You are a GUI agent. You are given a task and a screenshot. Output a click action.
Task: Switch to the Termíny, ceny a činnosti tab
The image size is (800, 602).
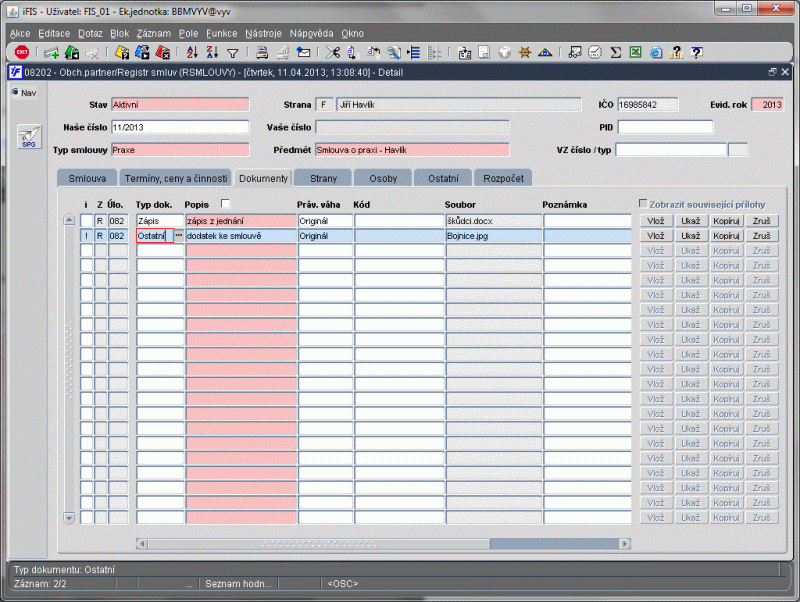pyautogui.click(x=176, y=178)
